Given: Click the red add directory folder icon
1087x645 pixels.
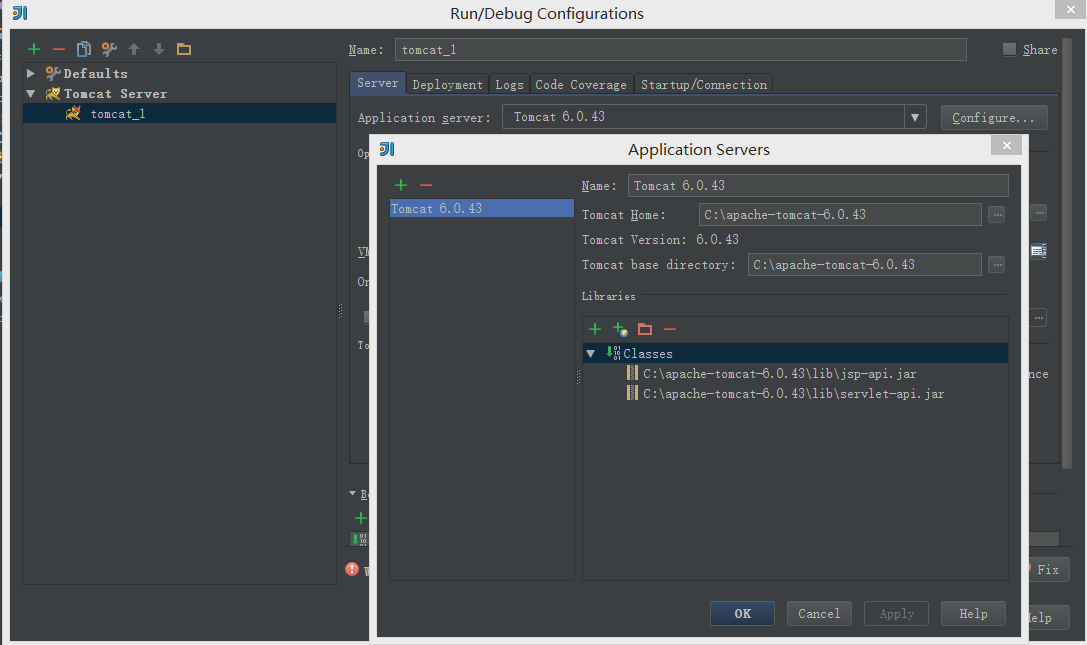Looking at the screenshot, I should pyautogui.click(x=645, y=329).
